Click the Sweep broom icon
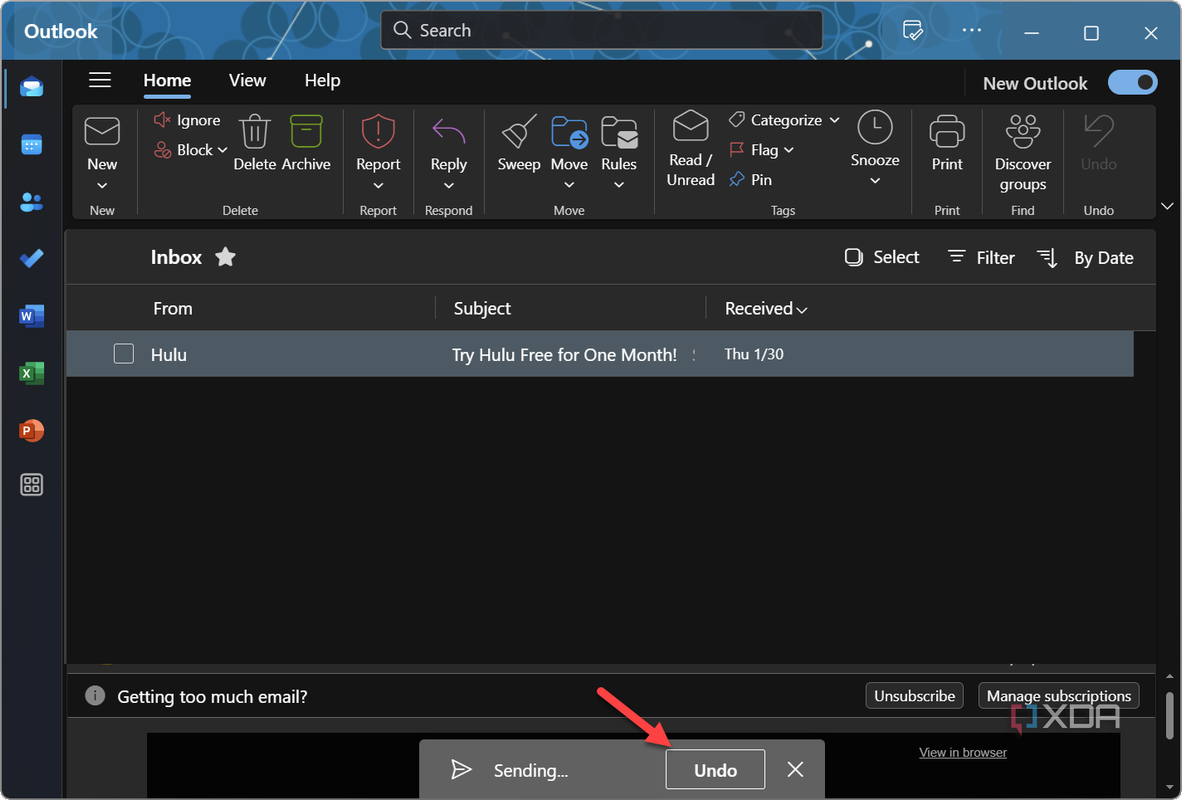 (519, 131)
